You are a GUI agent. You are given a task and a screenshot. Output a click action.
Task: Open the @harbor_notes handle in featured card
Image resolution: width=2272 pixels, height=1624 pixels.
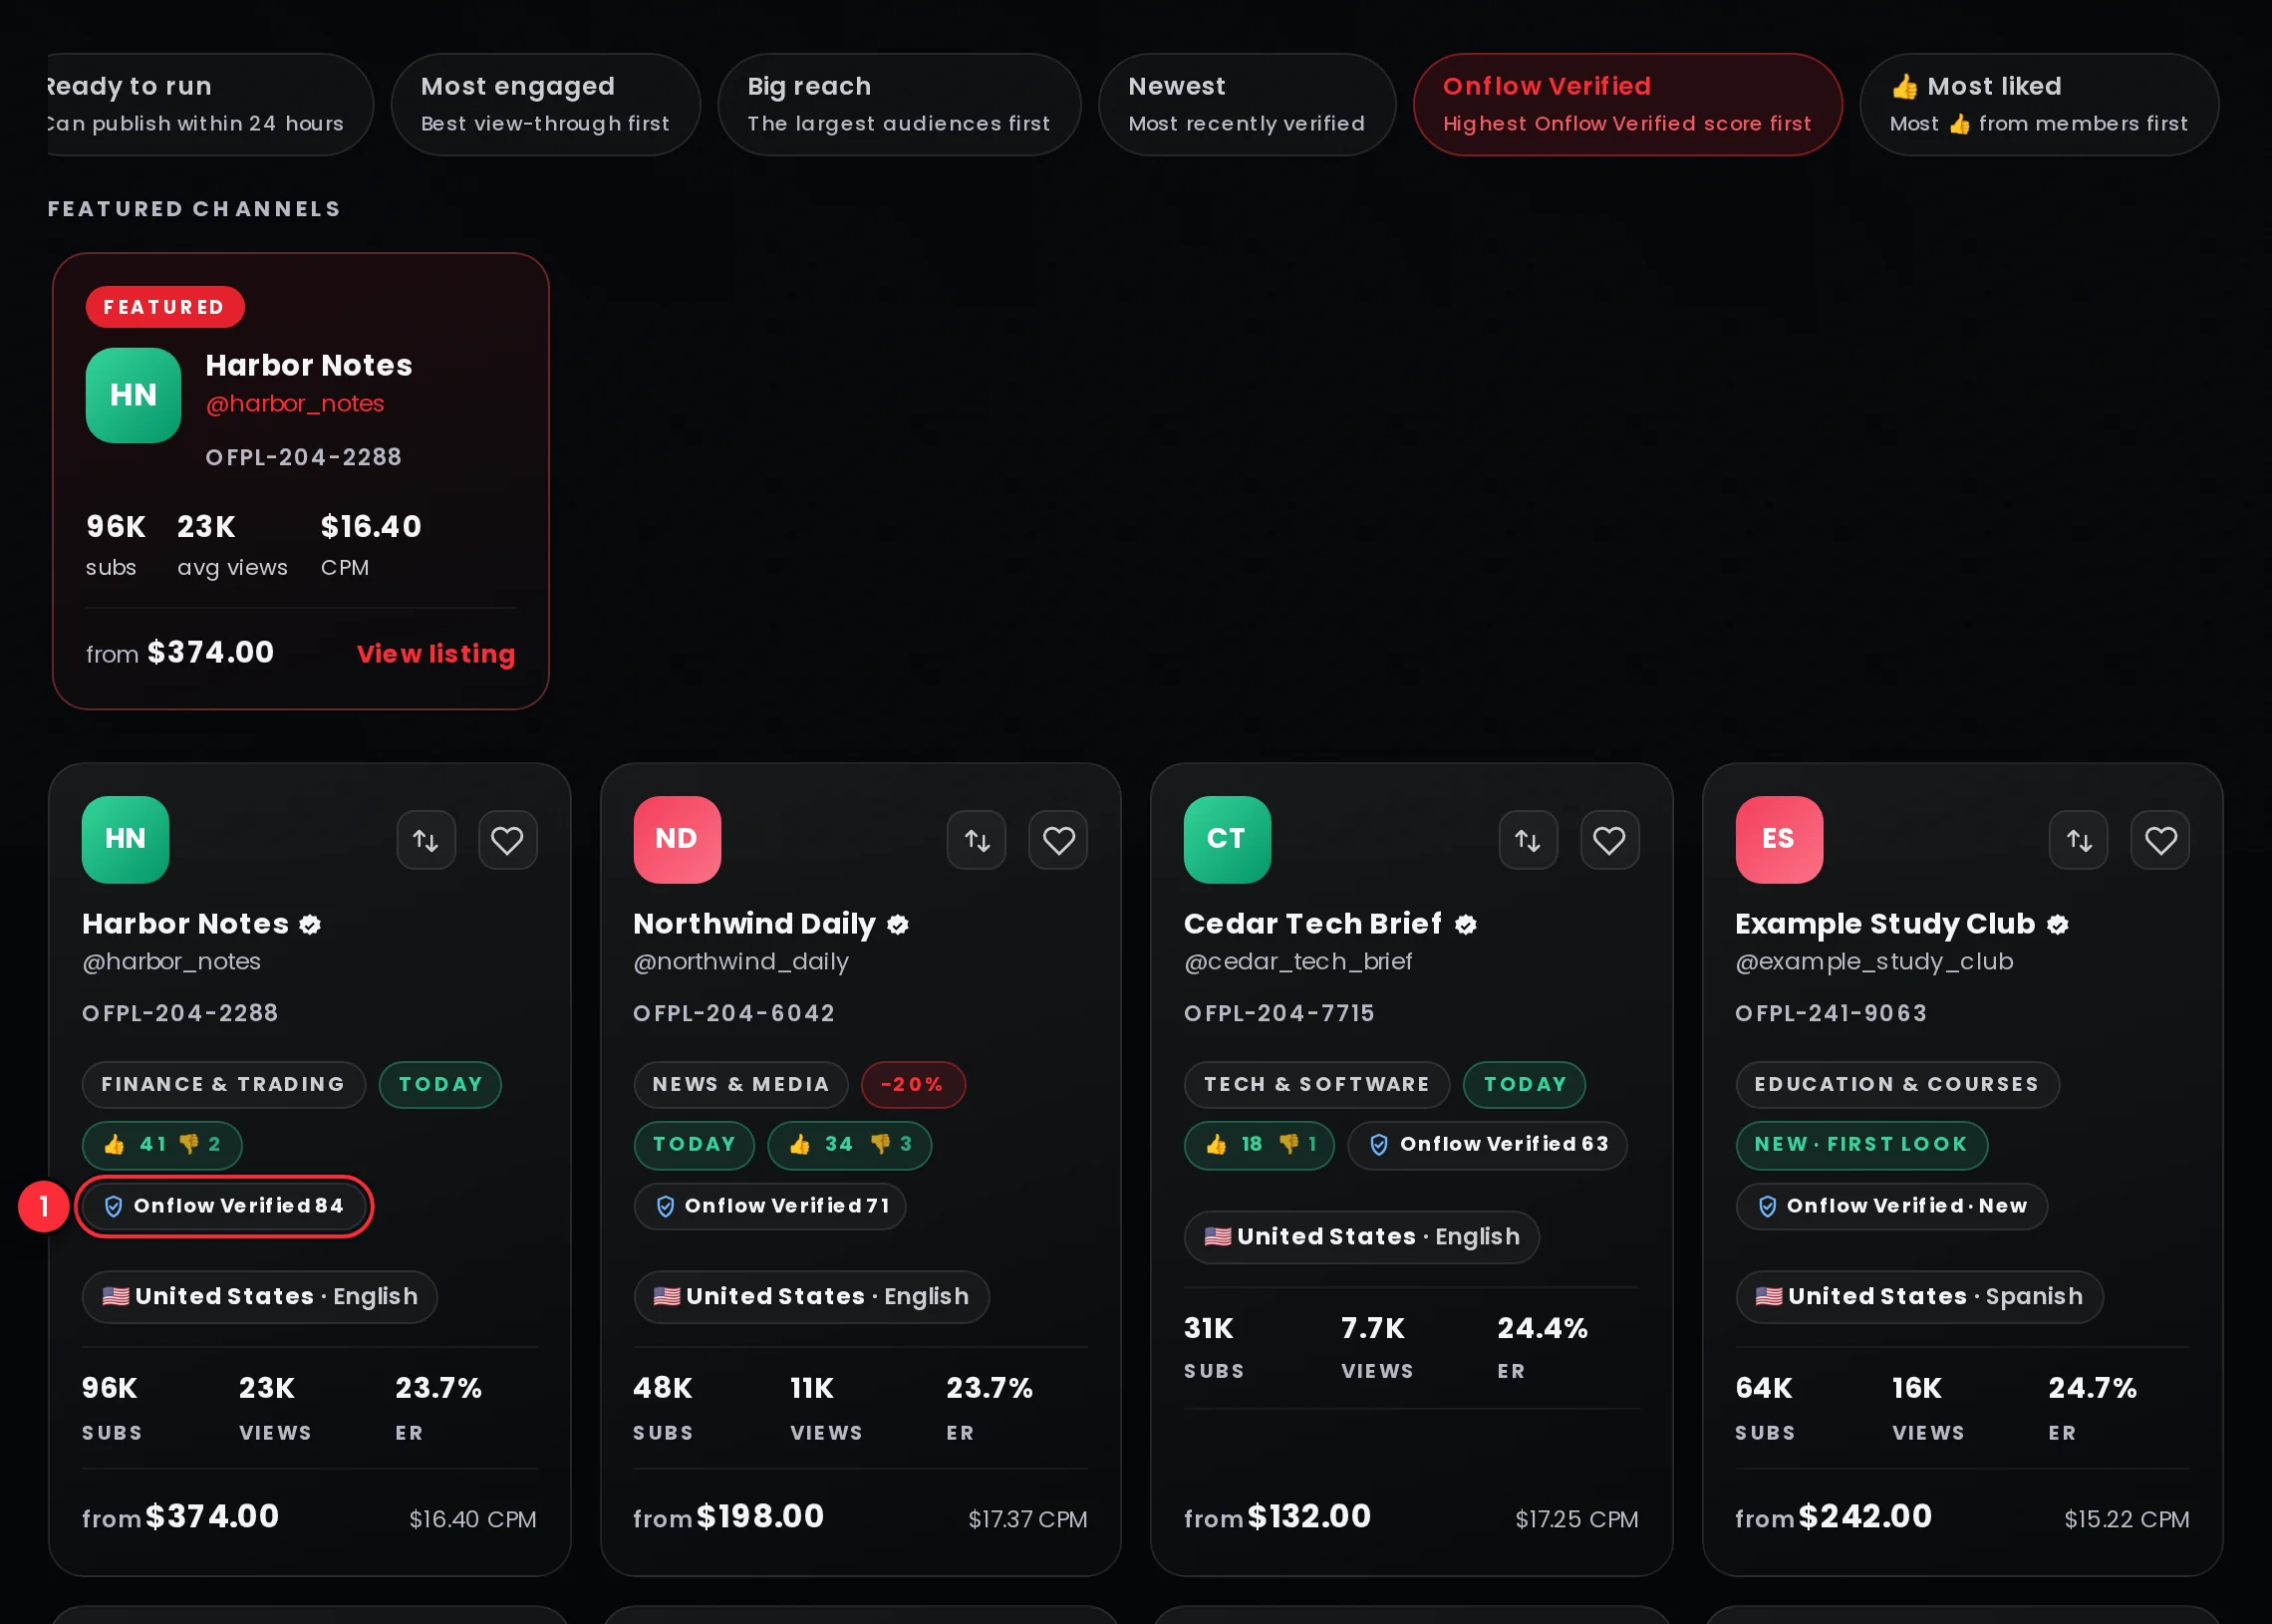[295, 403]
